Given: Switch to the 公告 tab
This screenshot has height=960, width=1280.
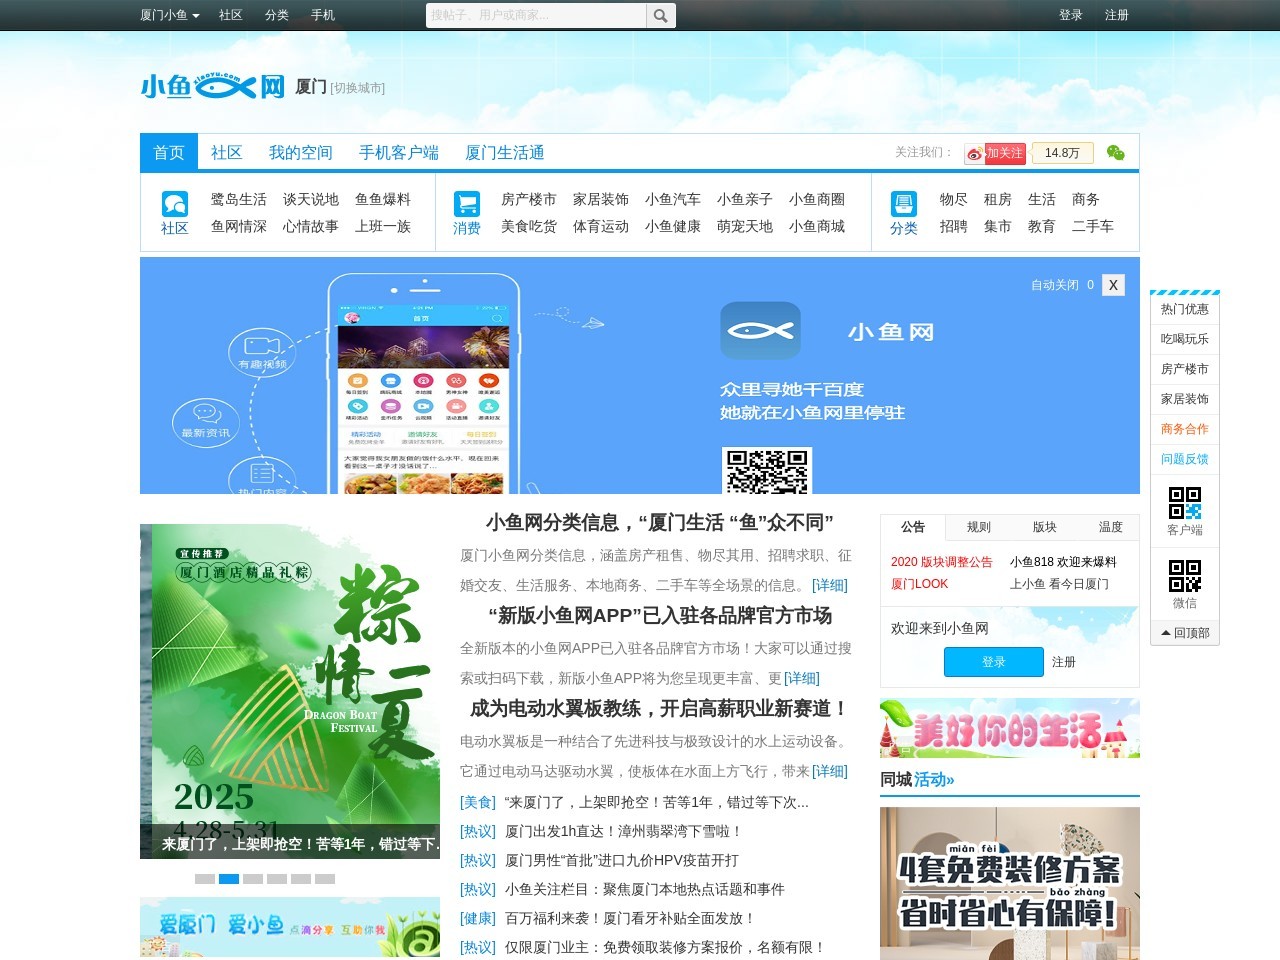Looking at the screenshot, I should coord(913,527).
